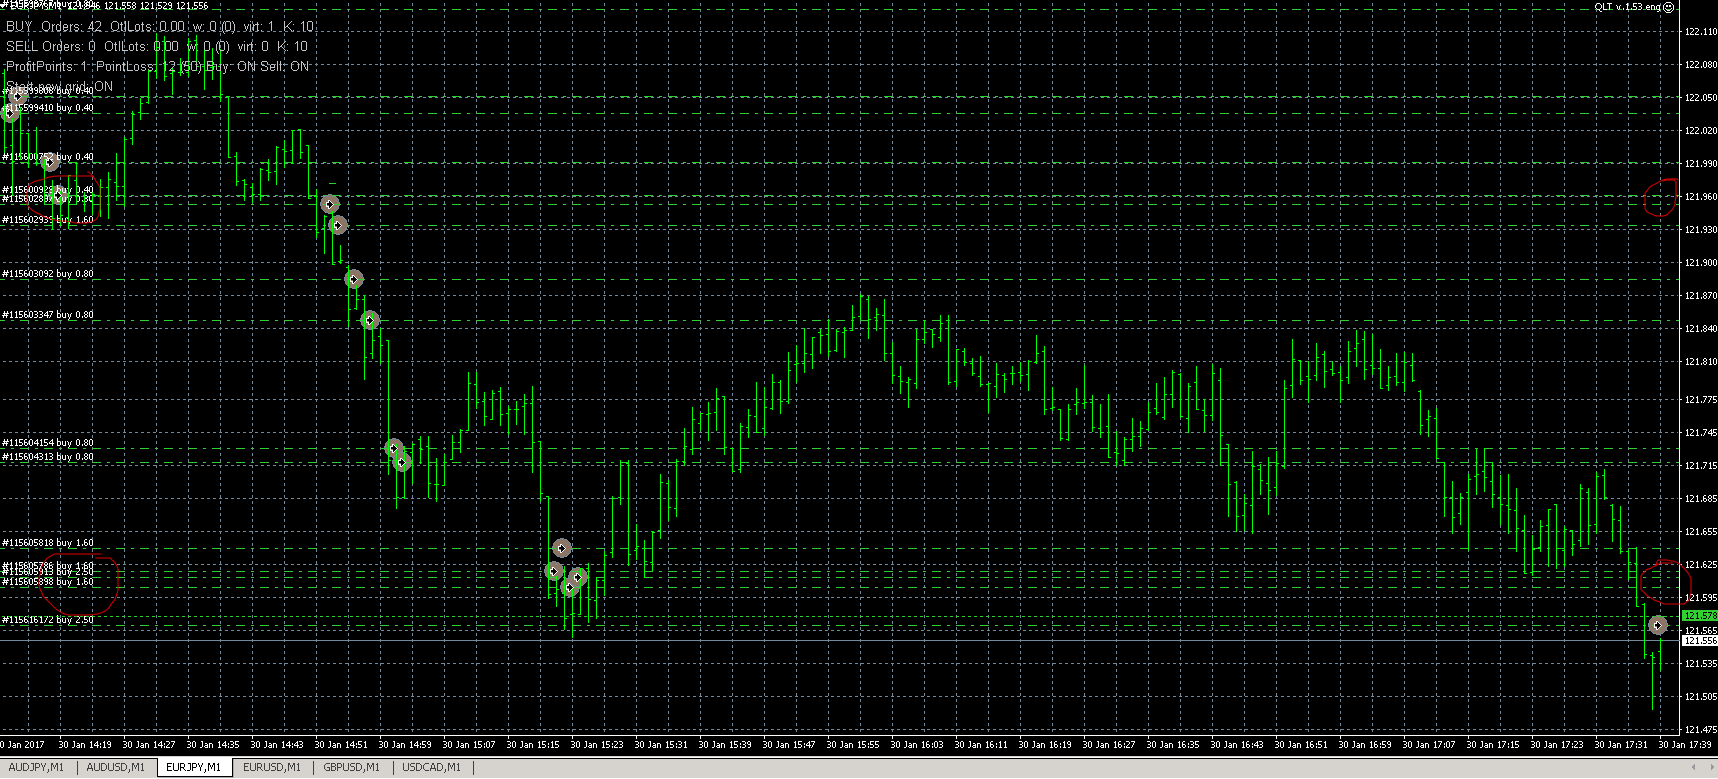This screenshot has width=1718, height=779.
Task: Switch to the USDCAD,M1 chart tab
Action: 431,768
